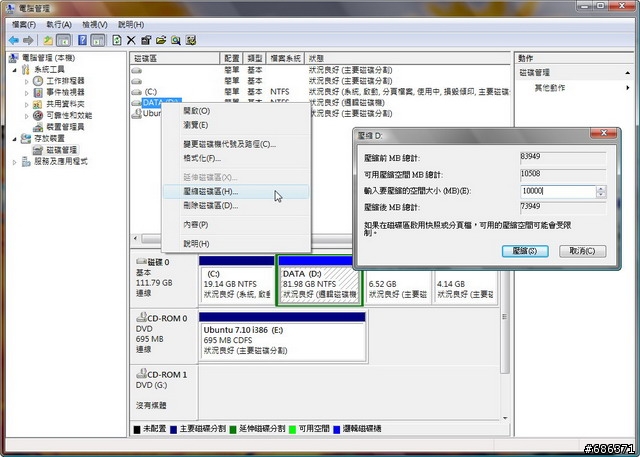The image size is (640, 457).
Task: Select 電腦管理 (本機) root node
Action: point(48,58)
